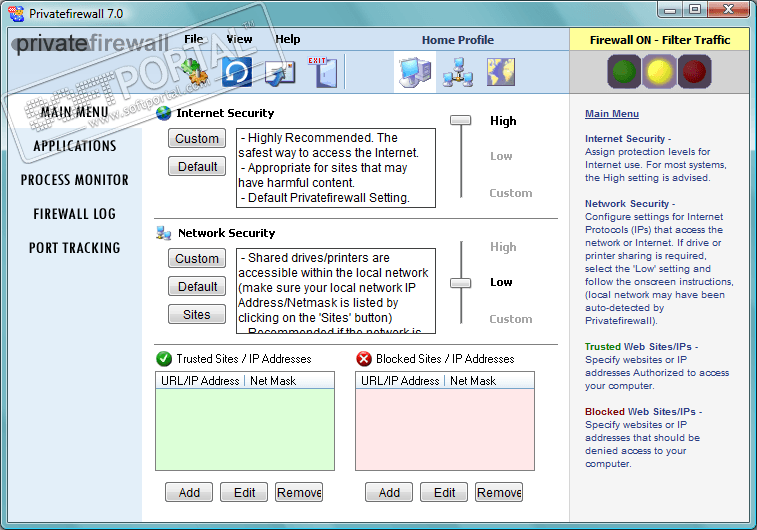Screen dimensions: 757x530
Task: Click the red Block Traffic light
Action: point(694,71)
